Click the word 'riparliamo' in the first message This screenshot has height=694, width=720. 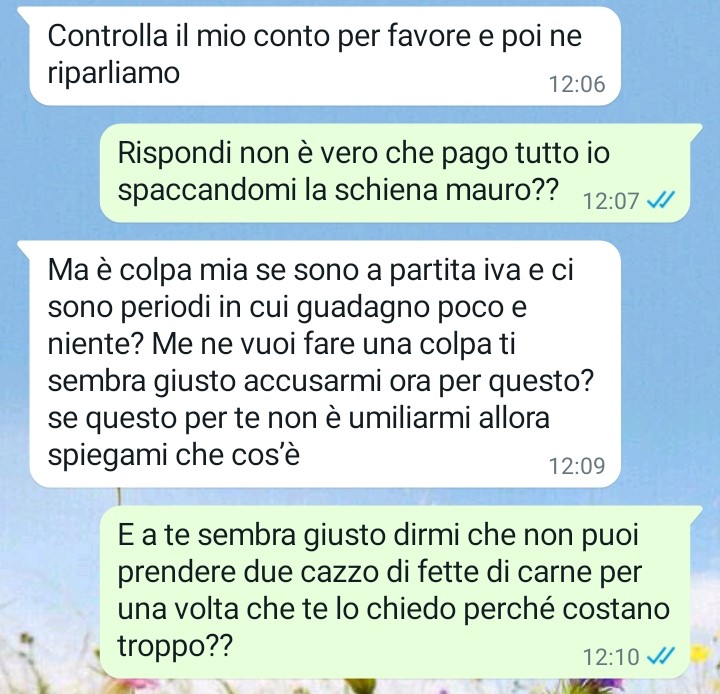(113, 73)
